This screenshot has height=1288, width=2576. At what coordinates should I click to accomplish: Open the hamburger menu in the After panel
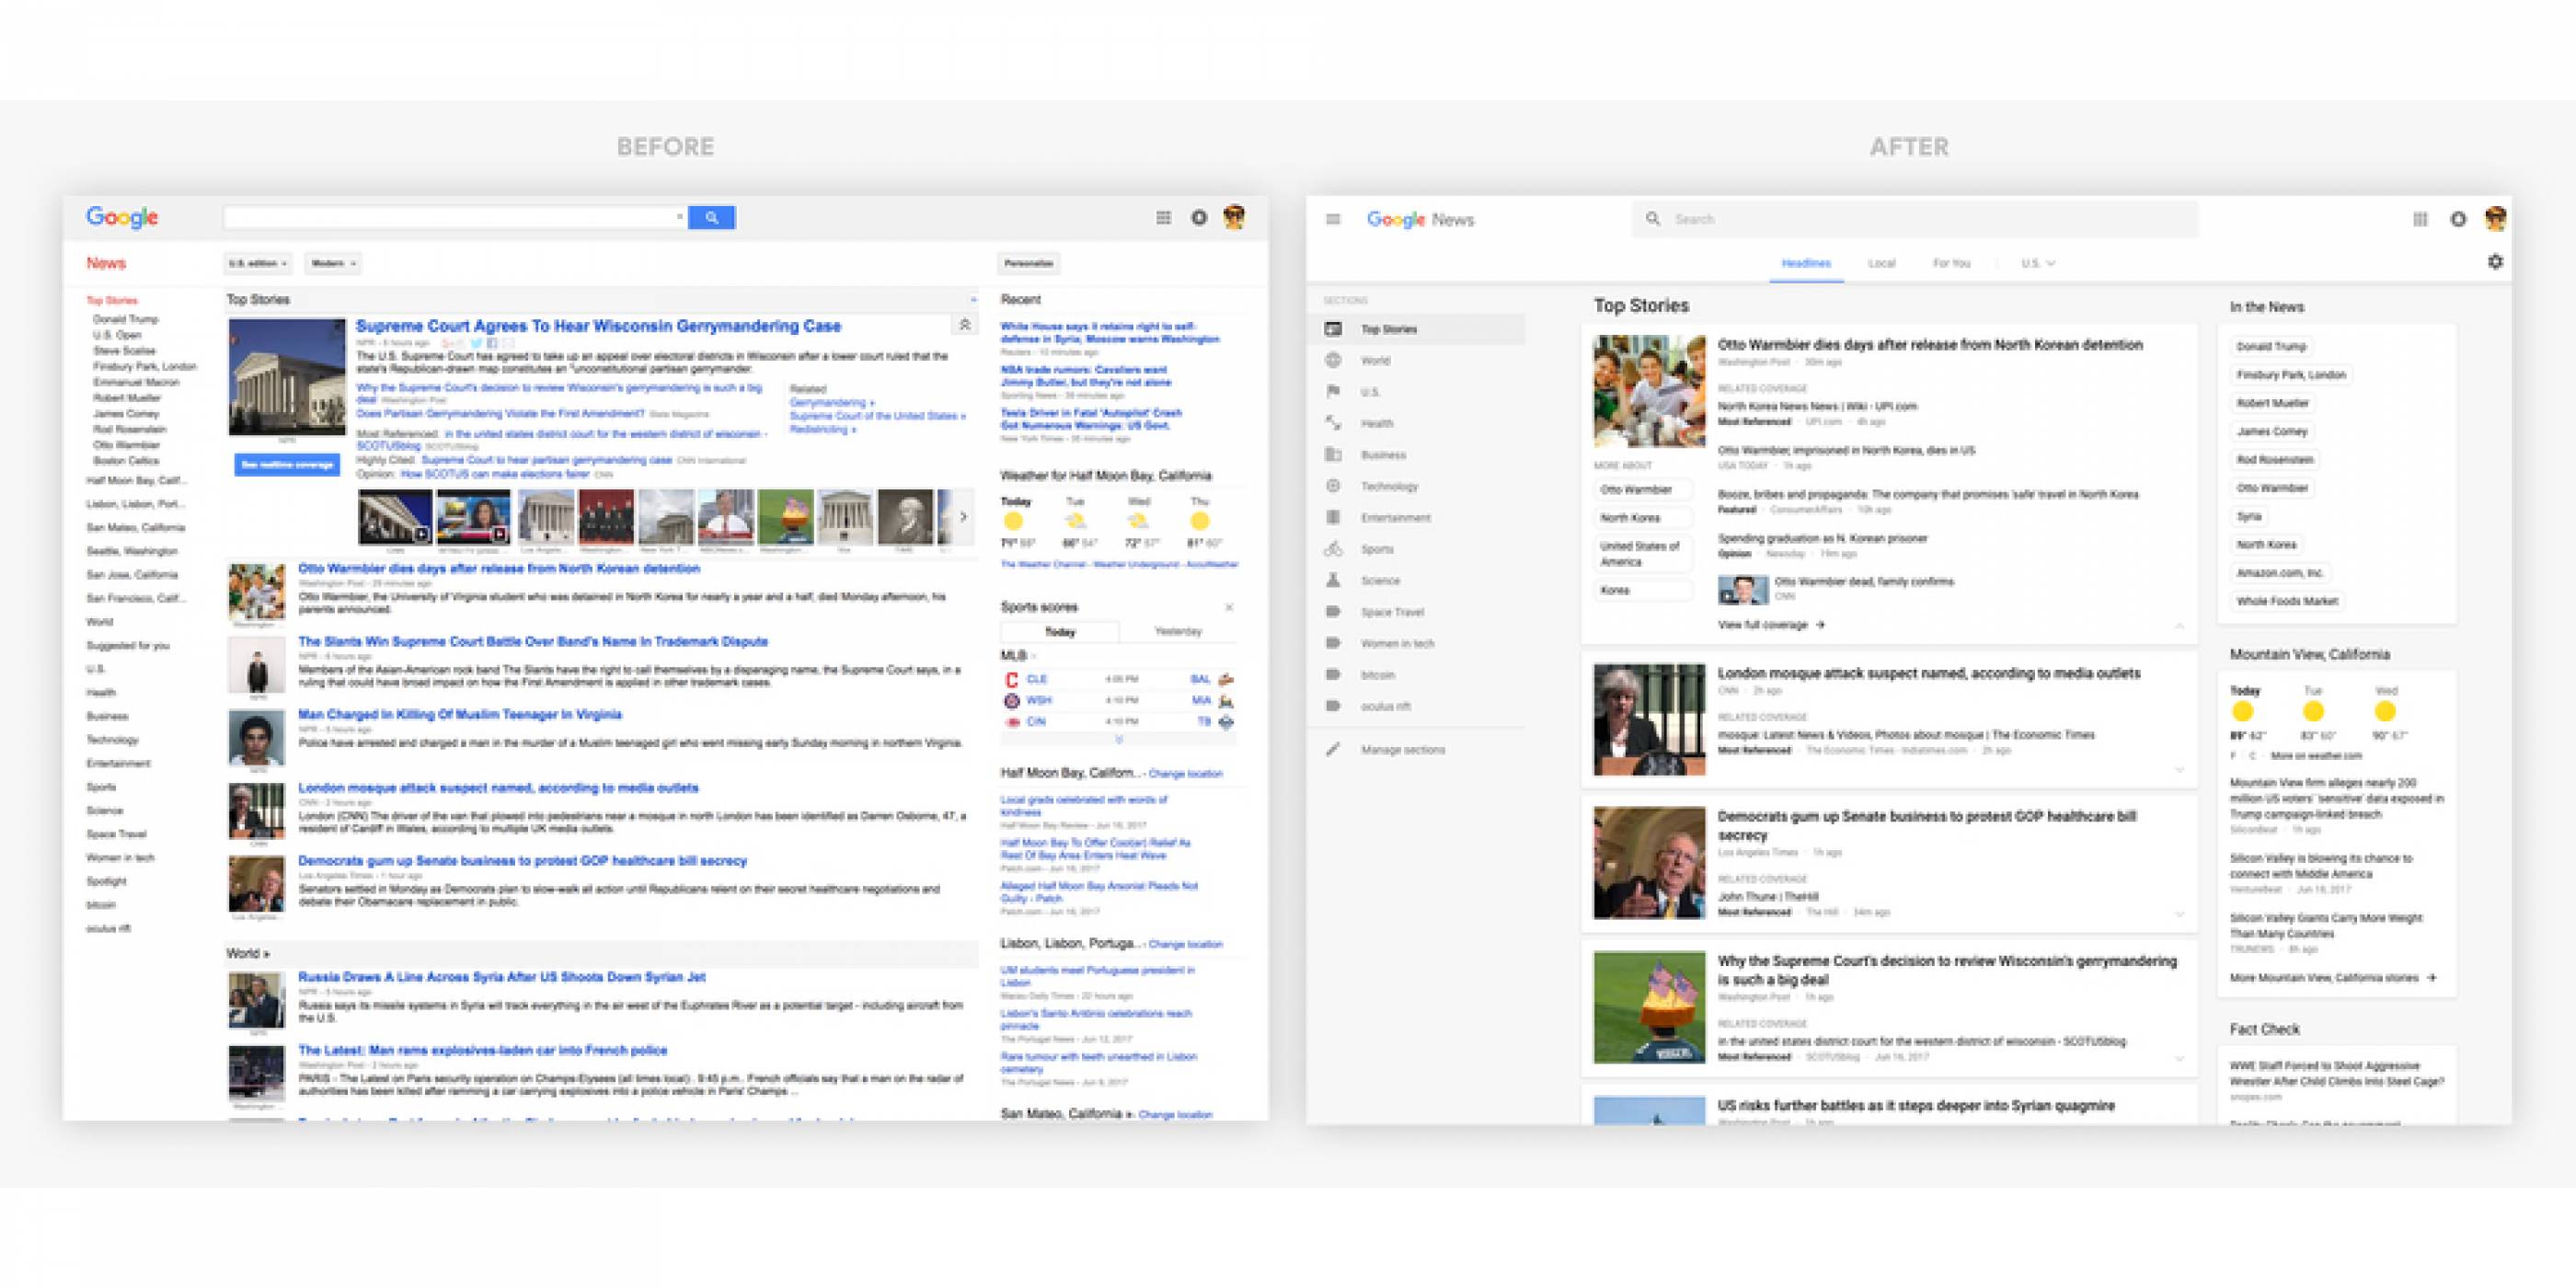click(x=1333, y=219)
